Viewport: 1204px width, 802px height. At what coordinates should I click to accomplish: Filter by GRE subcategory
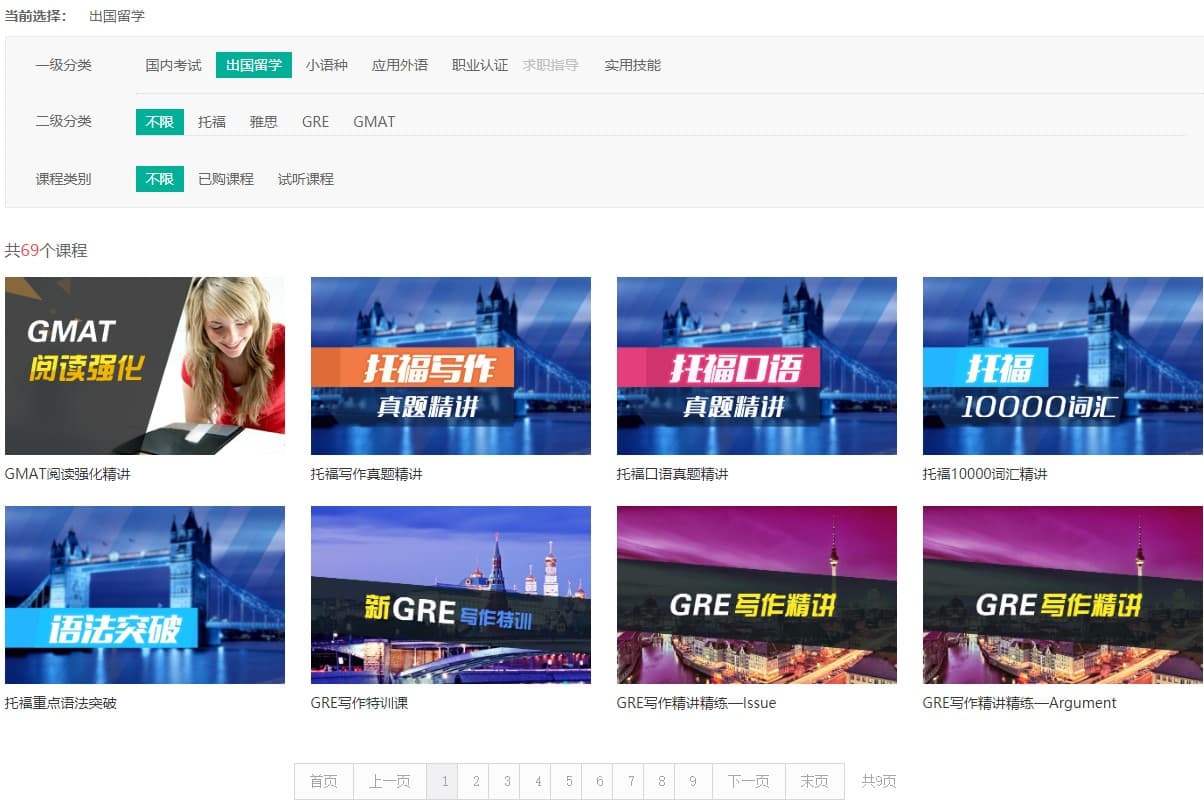click(316, 122)
